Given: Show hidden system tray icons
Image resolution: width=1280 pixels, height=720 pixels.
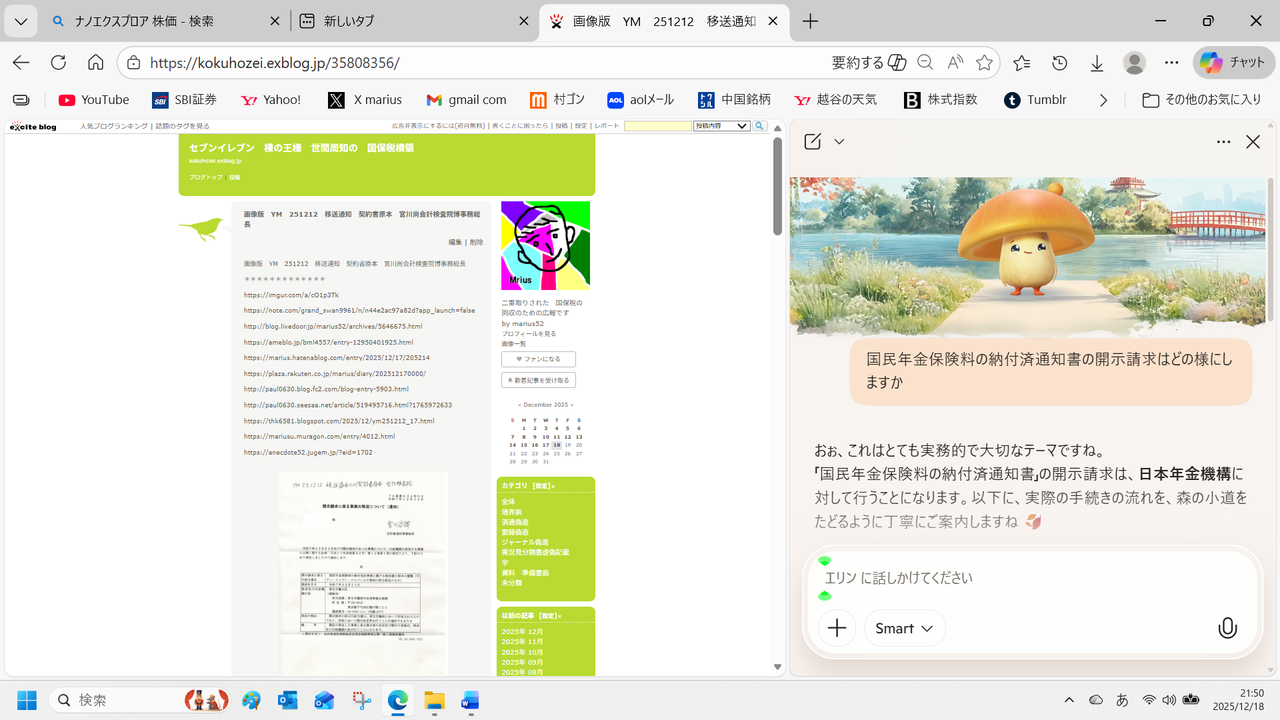Looking at the screenshot, I should (x=1069, y=700).
